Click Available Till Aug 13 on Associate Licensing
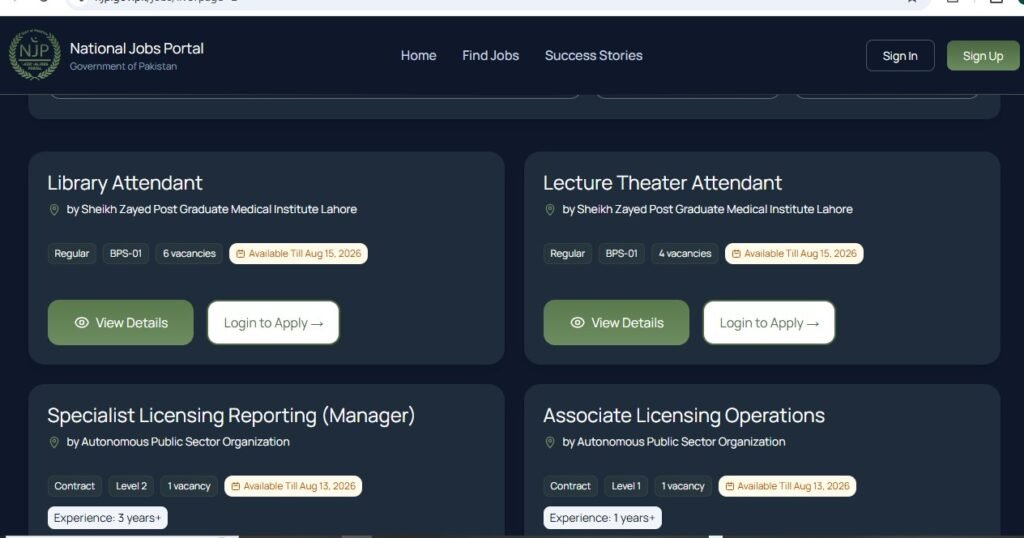 788,486
